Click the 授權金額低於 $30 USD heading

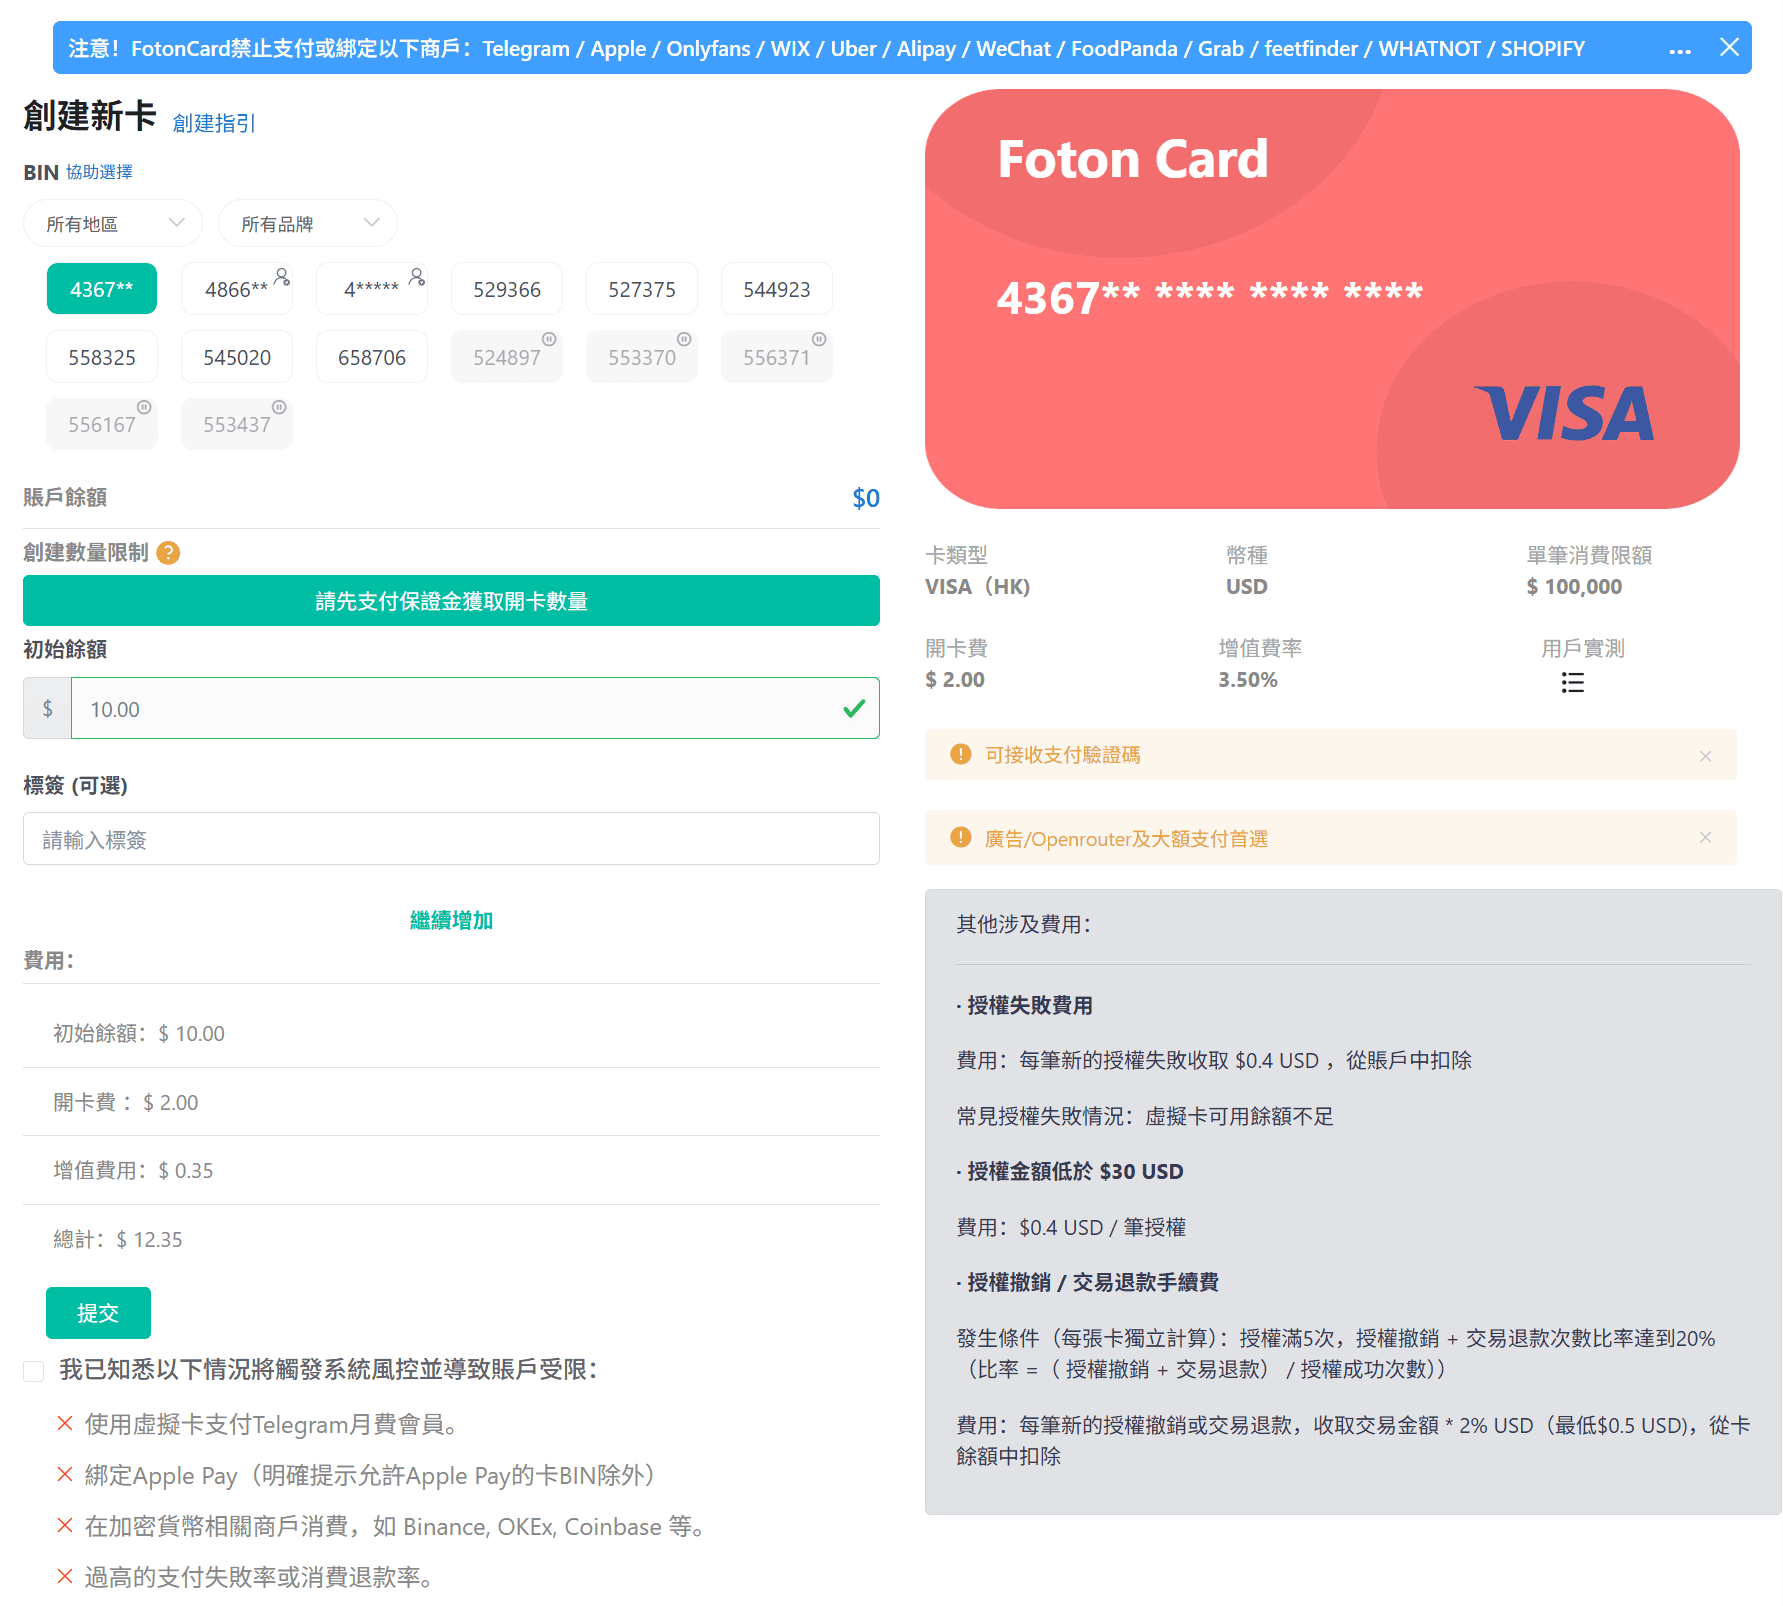pyautogui.click(x=1075, y=1171)
